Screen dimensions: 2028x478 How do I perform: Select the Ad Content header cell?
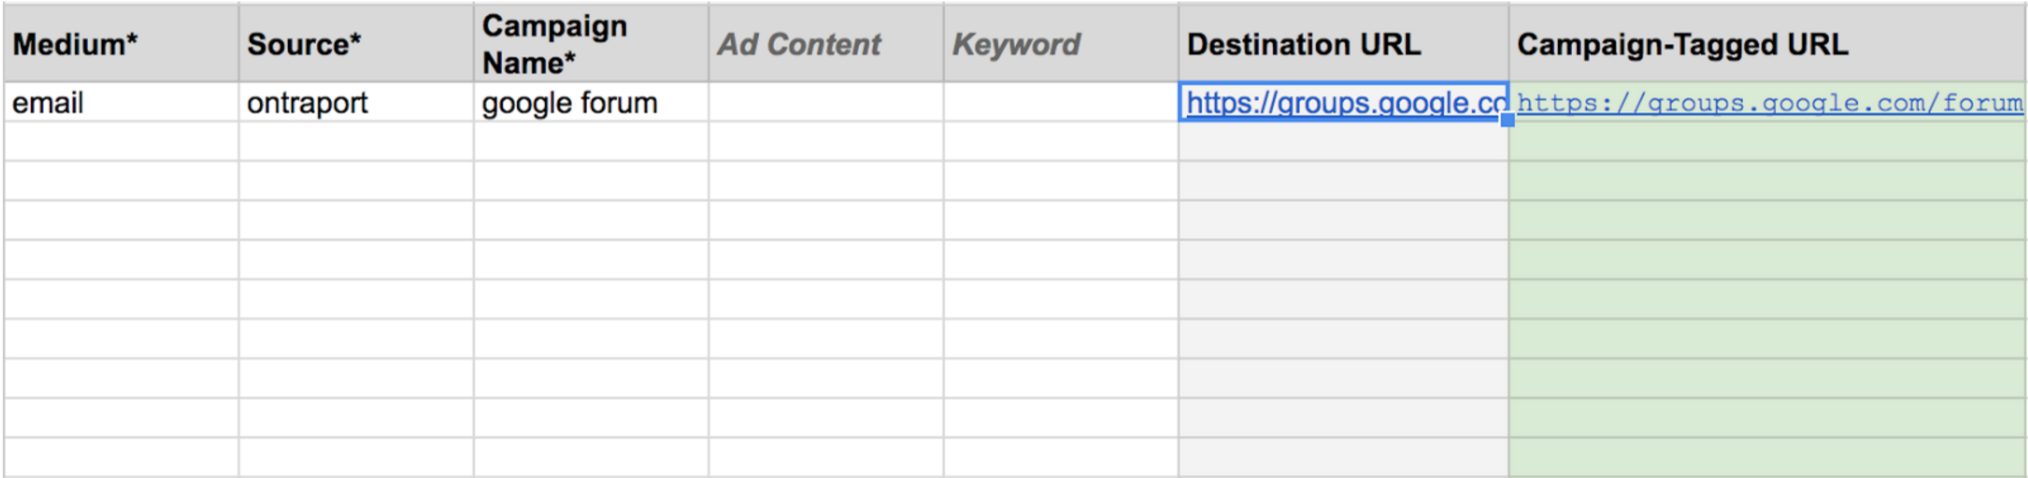click(x=826, y=43)
